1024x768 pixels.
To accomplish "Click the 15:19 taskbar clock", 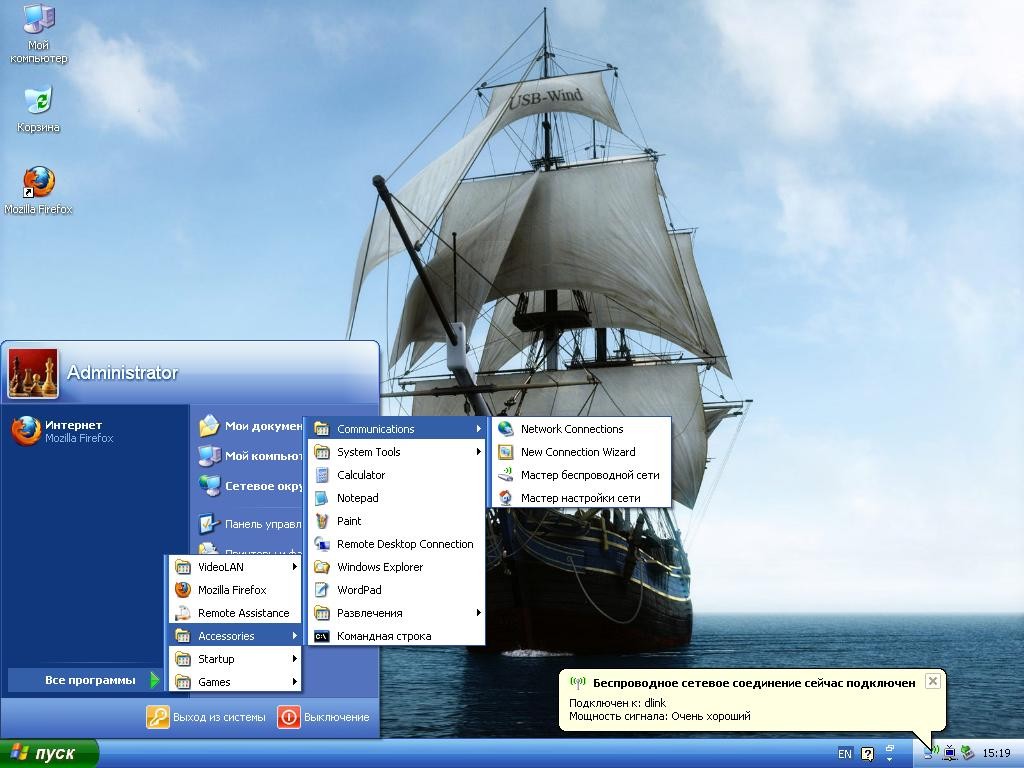I will (997, 754).
